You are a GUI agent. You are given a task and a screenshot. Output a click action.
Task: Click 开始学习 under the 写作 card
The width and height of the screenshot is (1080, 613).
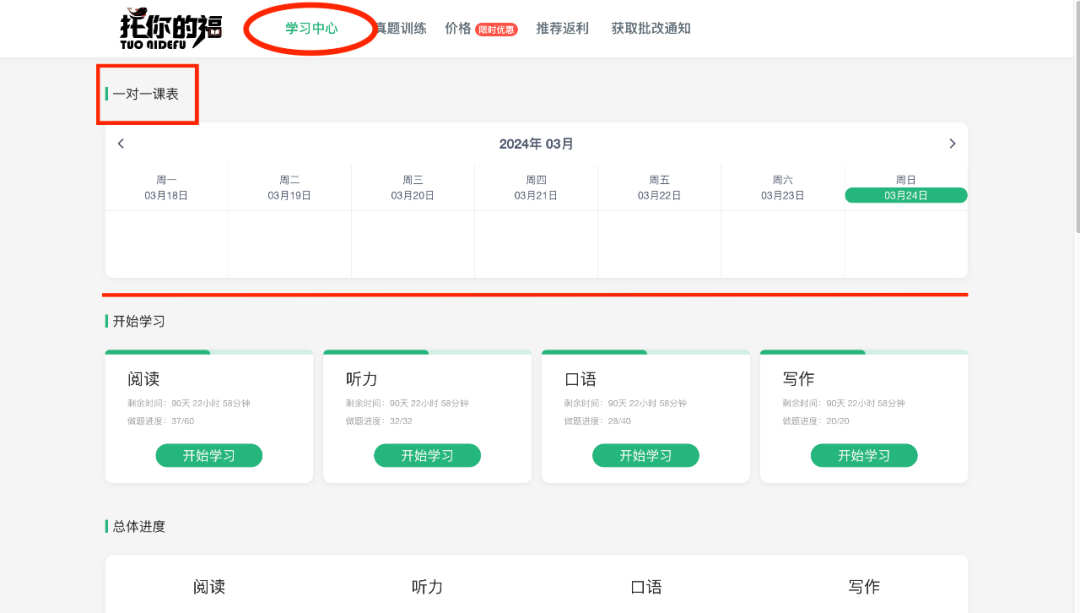pyautogui.click(x=864, y=455)
